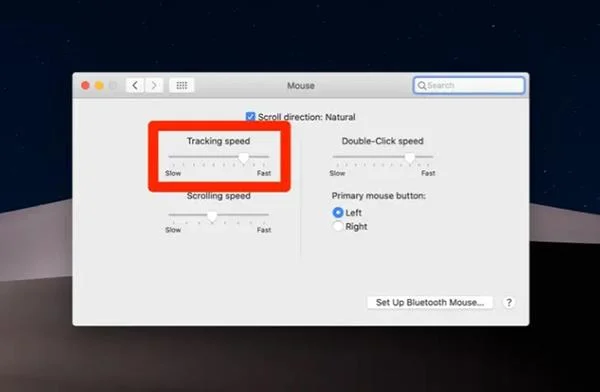
Task: Click the Double-Click speed label
Action: (383, 141)
